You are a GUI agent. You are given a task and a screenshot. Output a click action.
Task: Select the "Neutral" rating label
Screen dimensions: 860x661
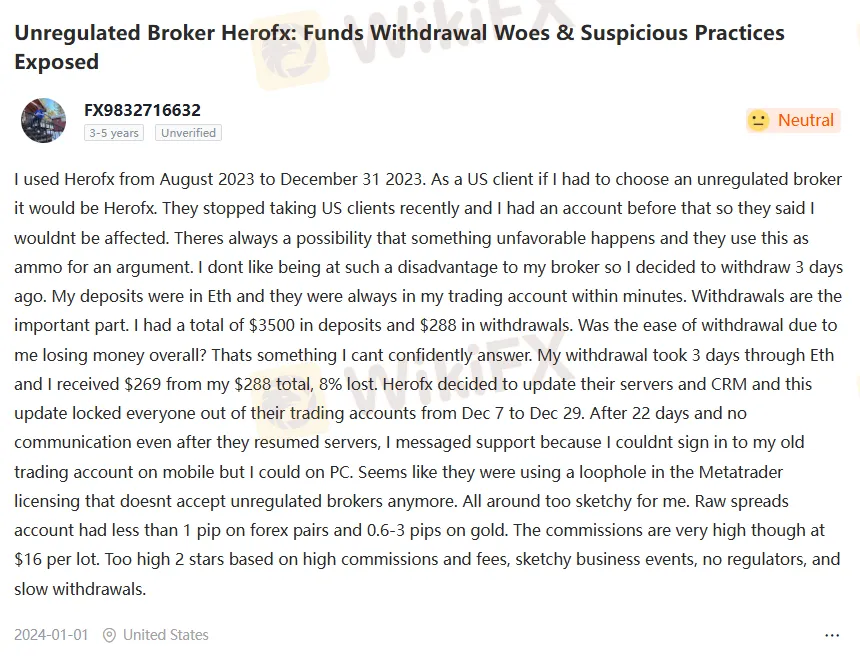[805, 120]
